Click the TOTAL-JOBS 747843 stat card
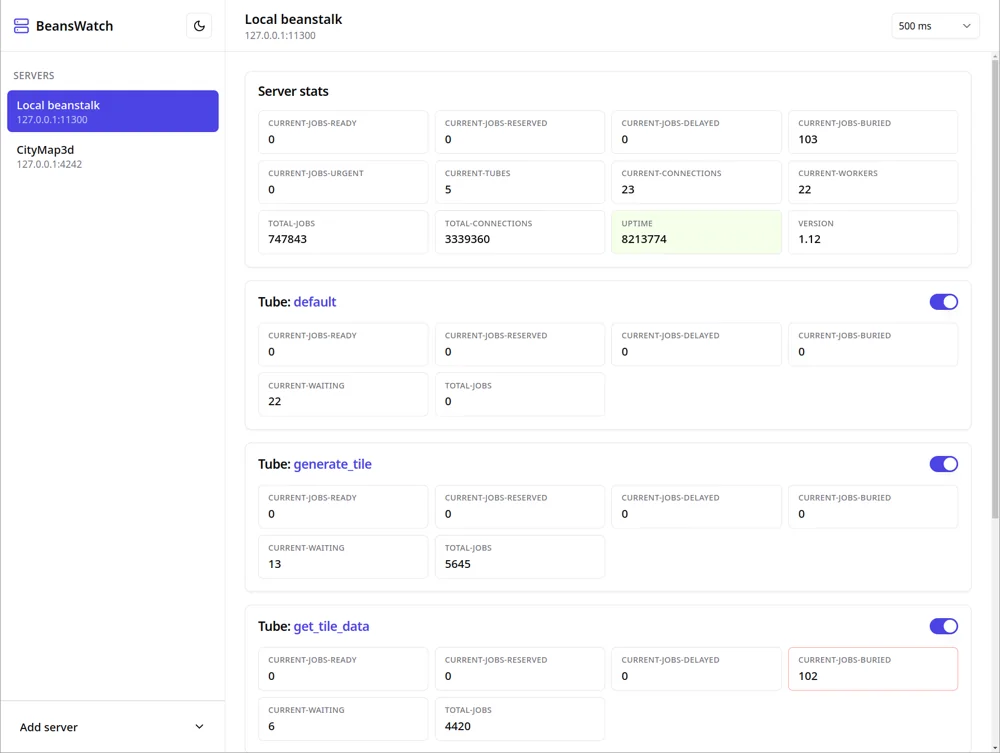 [343, 232]
